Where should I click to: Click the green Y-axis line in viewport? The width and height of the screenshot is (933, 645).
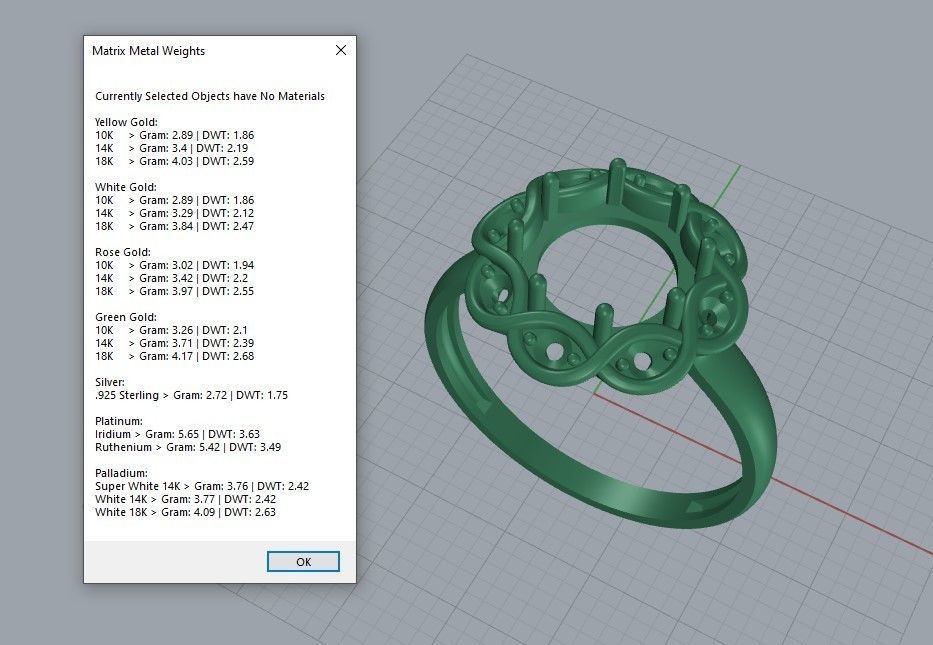point(729,186)
